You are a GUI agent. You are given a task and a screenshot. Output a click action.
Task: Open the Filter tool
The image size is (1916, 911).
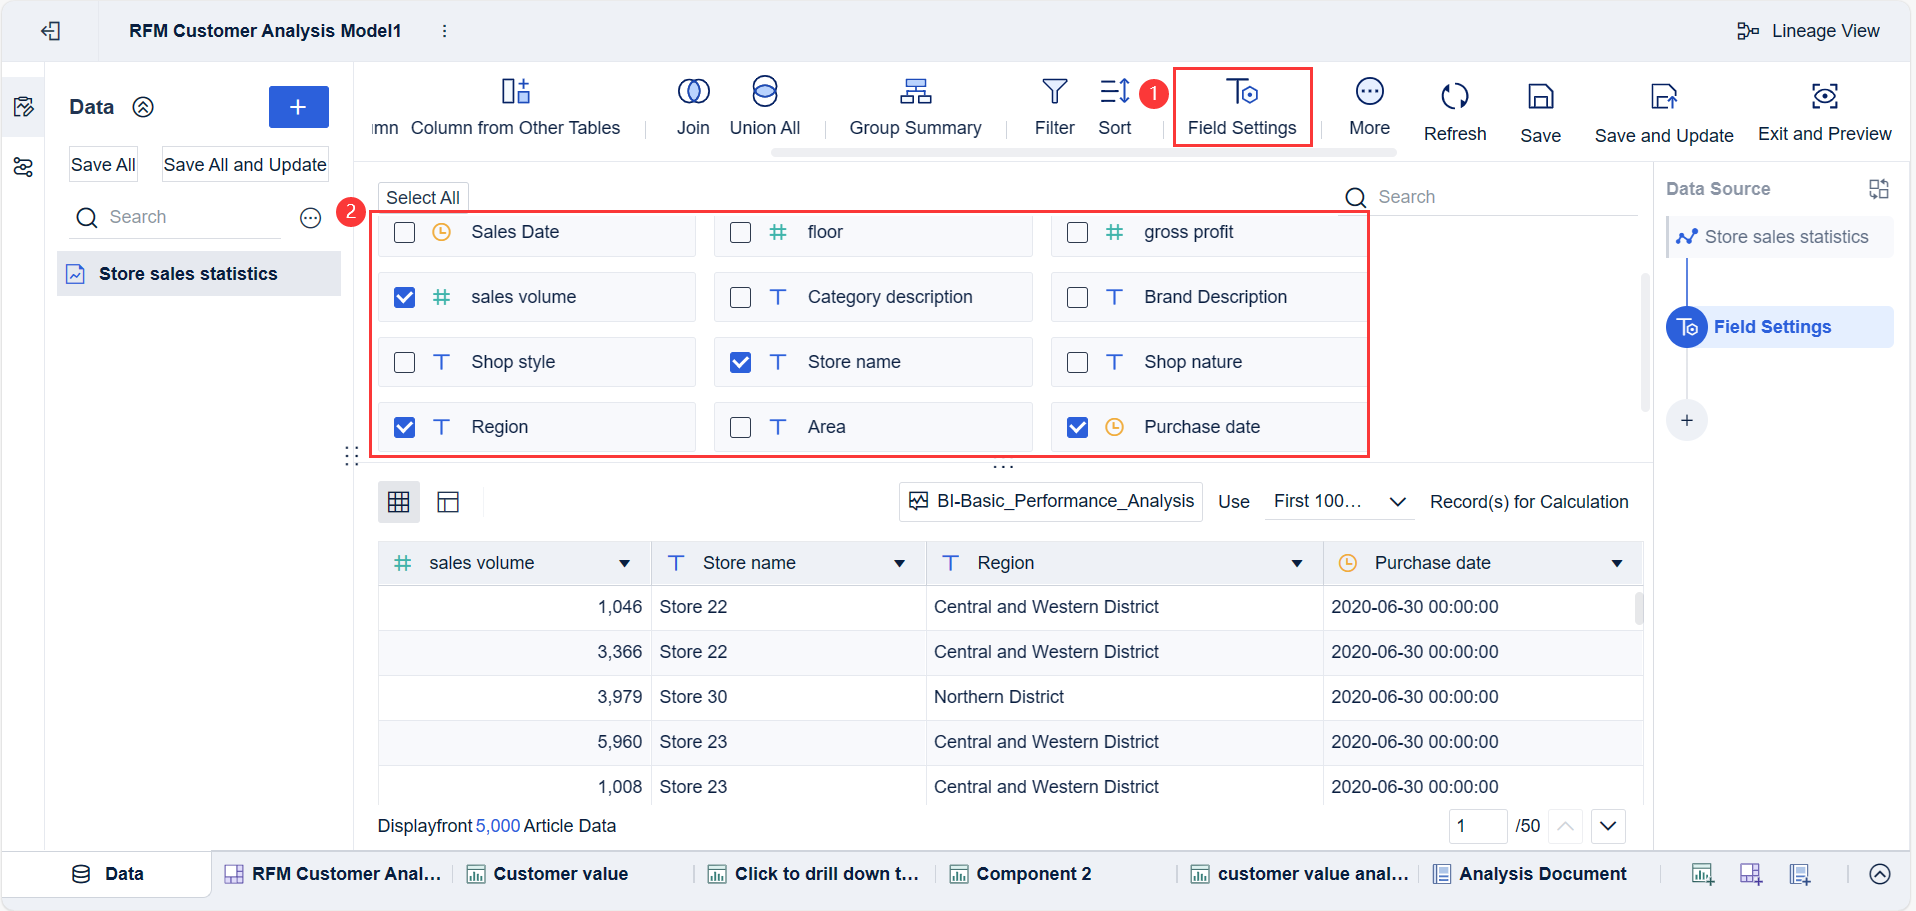click(x=1054, y=107)
